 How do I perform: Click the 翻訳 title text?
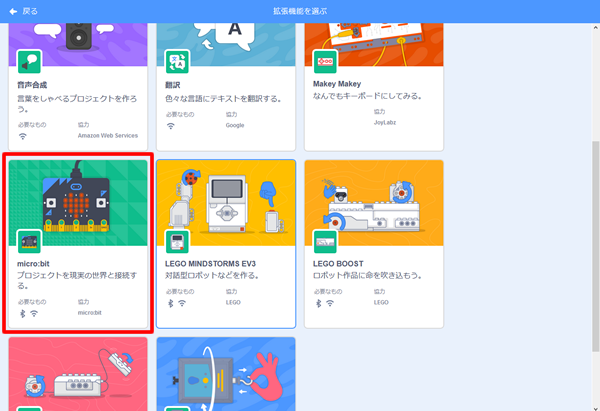point(173,85)
